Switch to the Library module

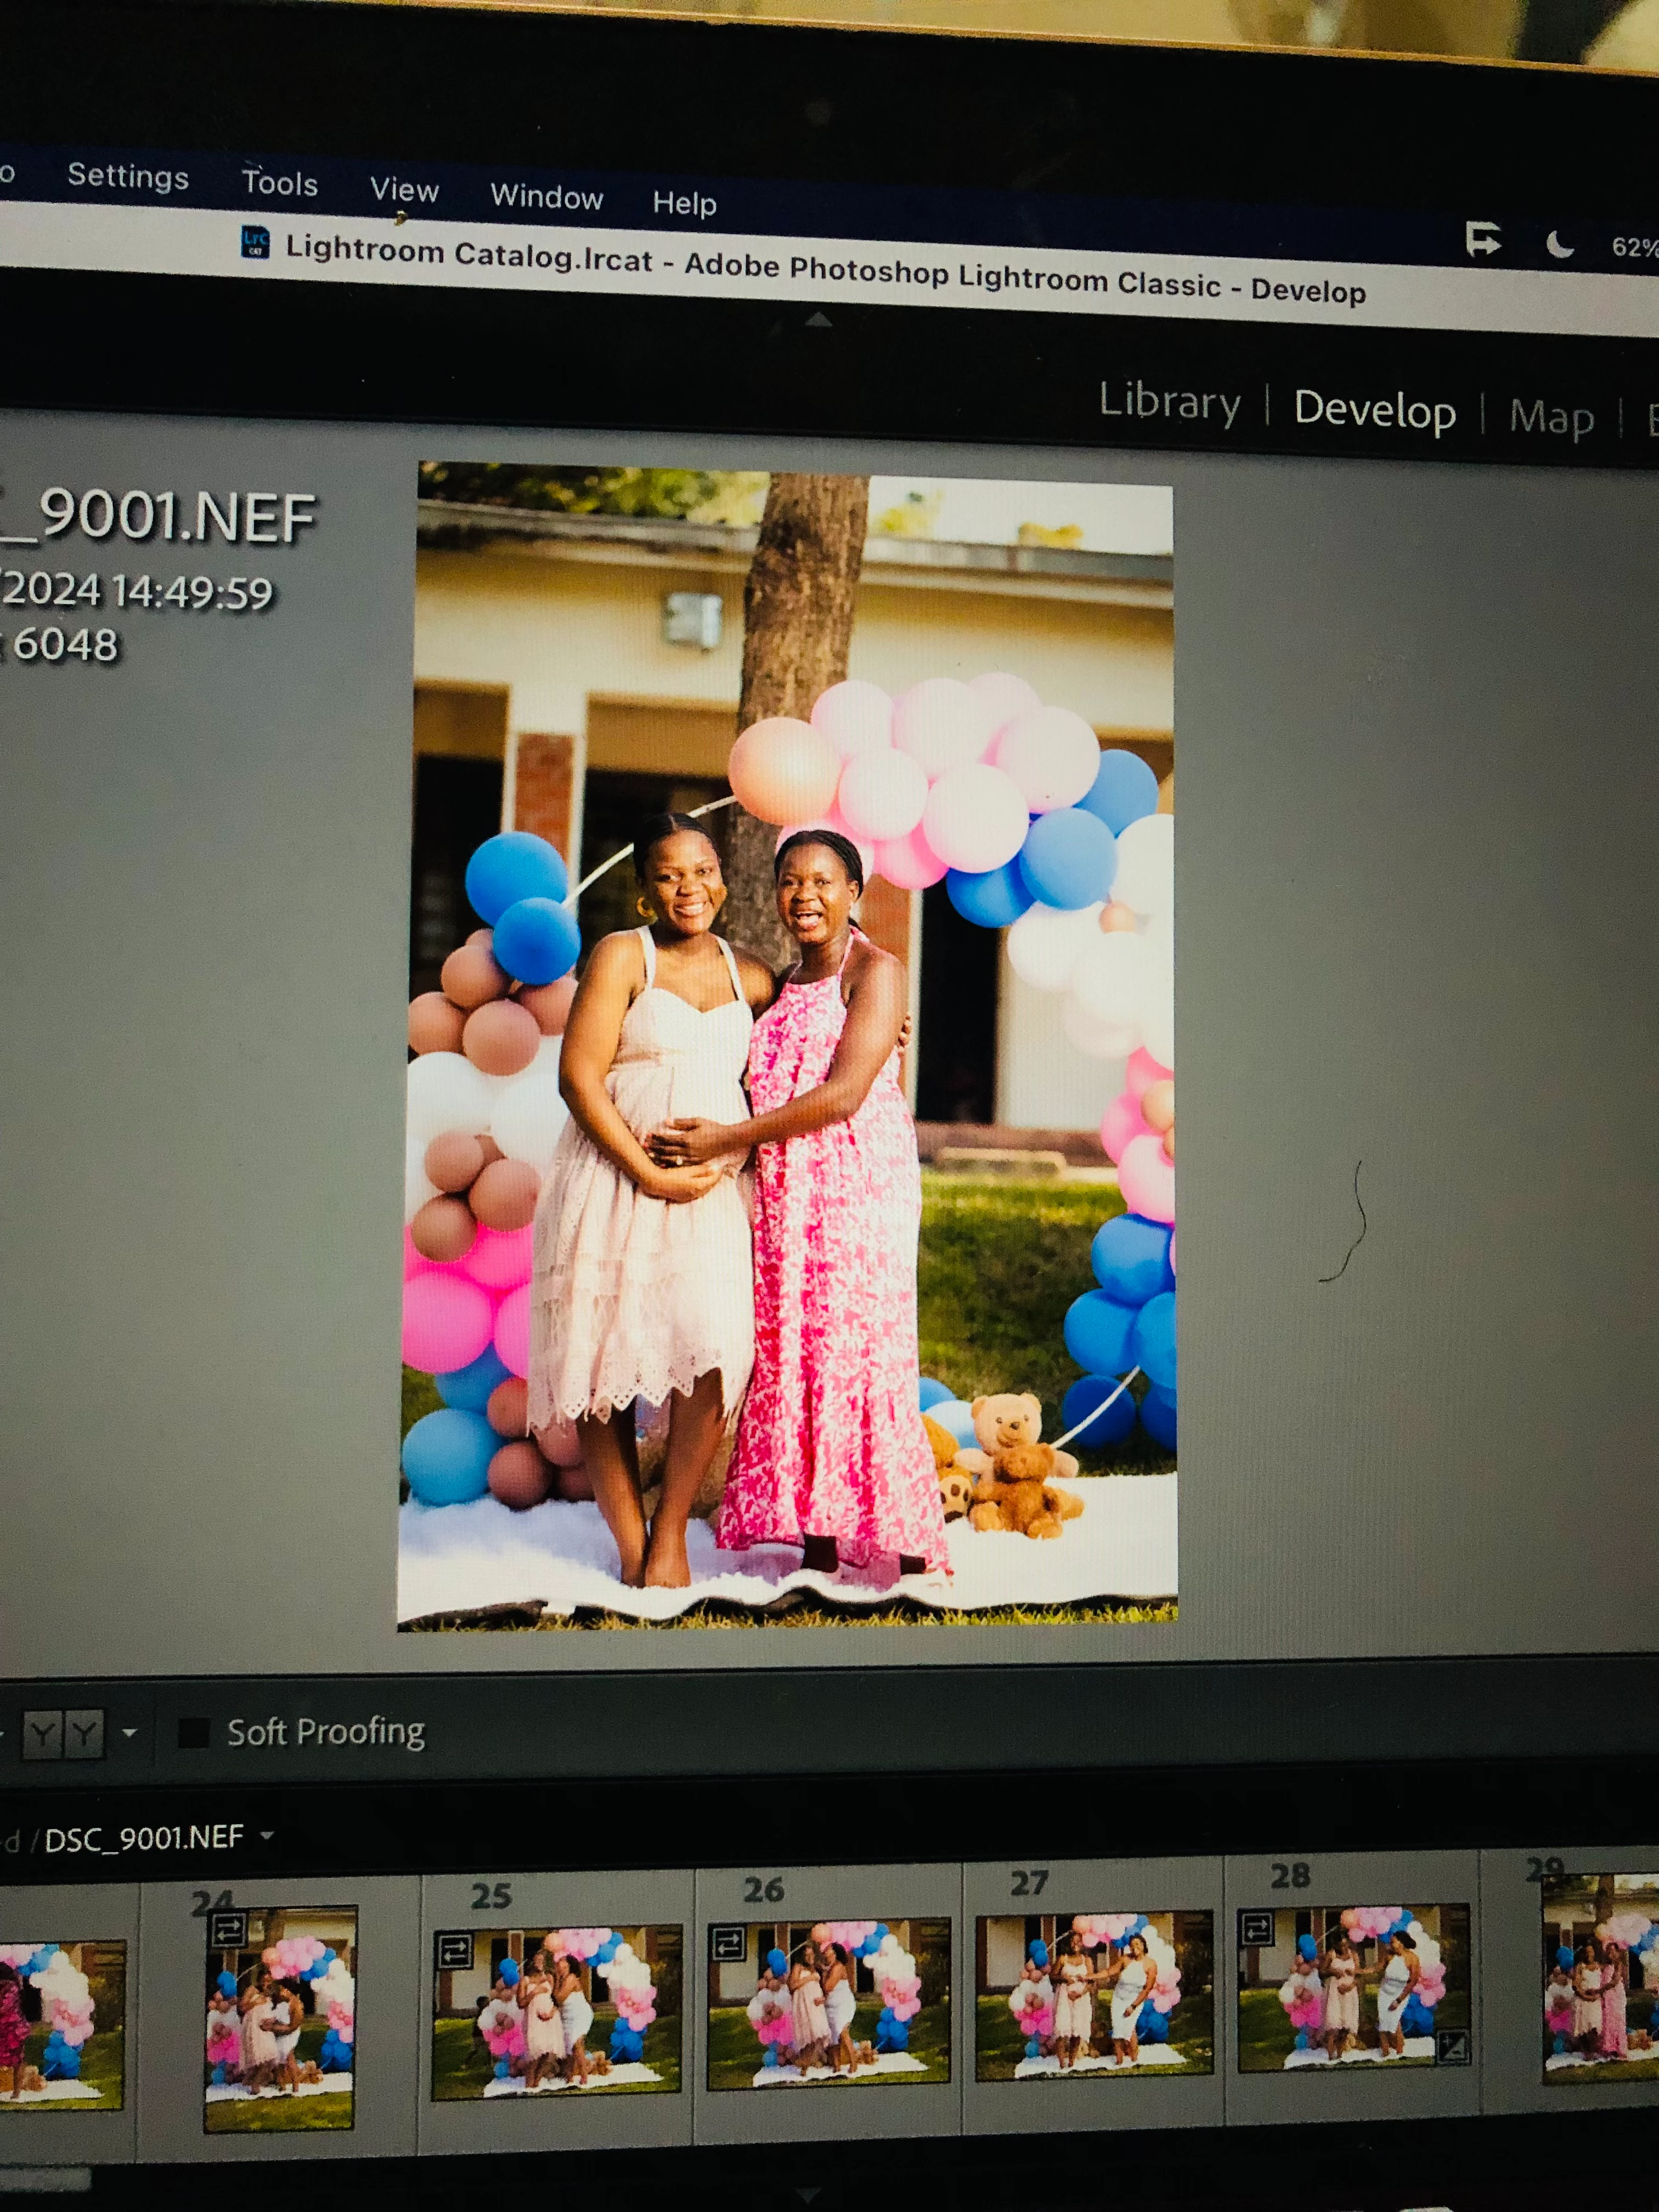click(x=1168, y=401)
